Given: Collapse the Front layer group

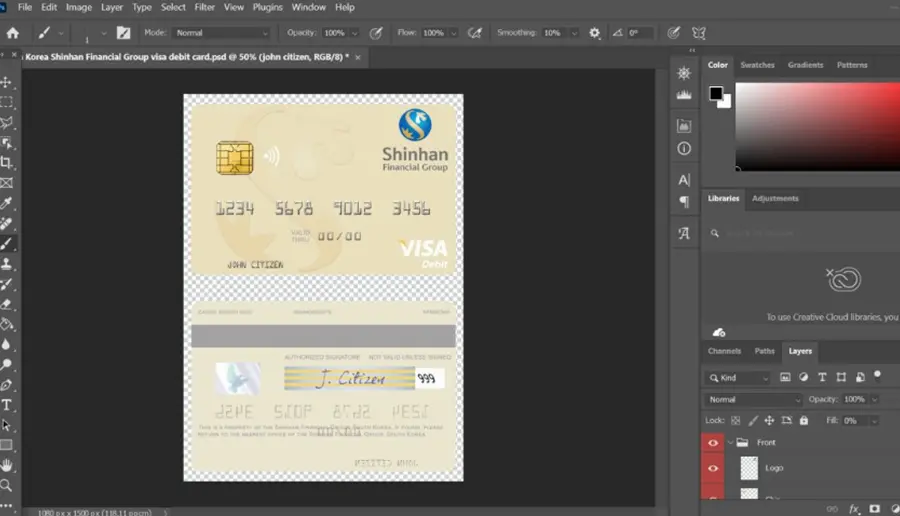Looking at the screenshot, I should point(731,443).
